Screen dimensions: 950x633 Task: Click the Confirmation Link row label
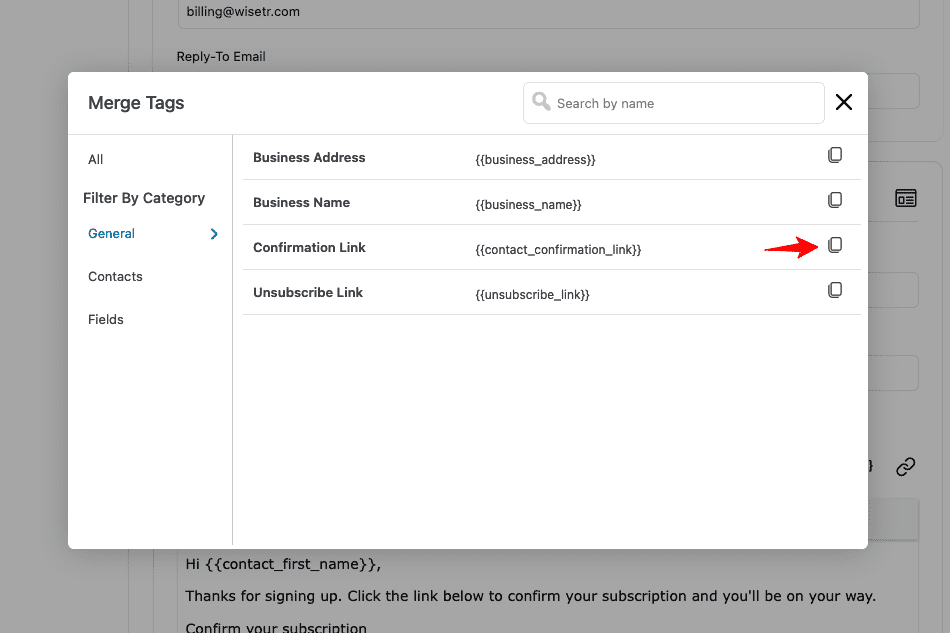click(309, 247)
